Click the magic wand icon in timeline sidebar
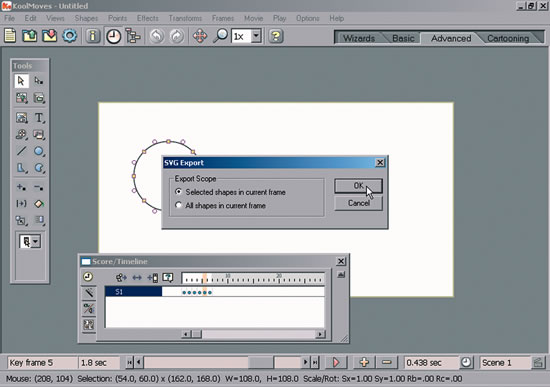This screenshot has width=550, height=387. coord(89,293)
